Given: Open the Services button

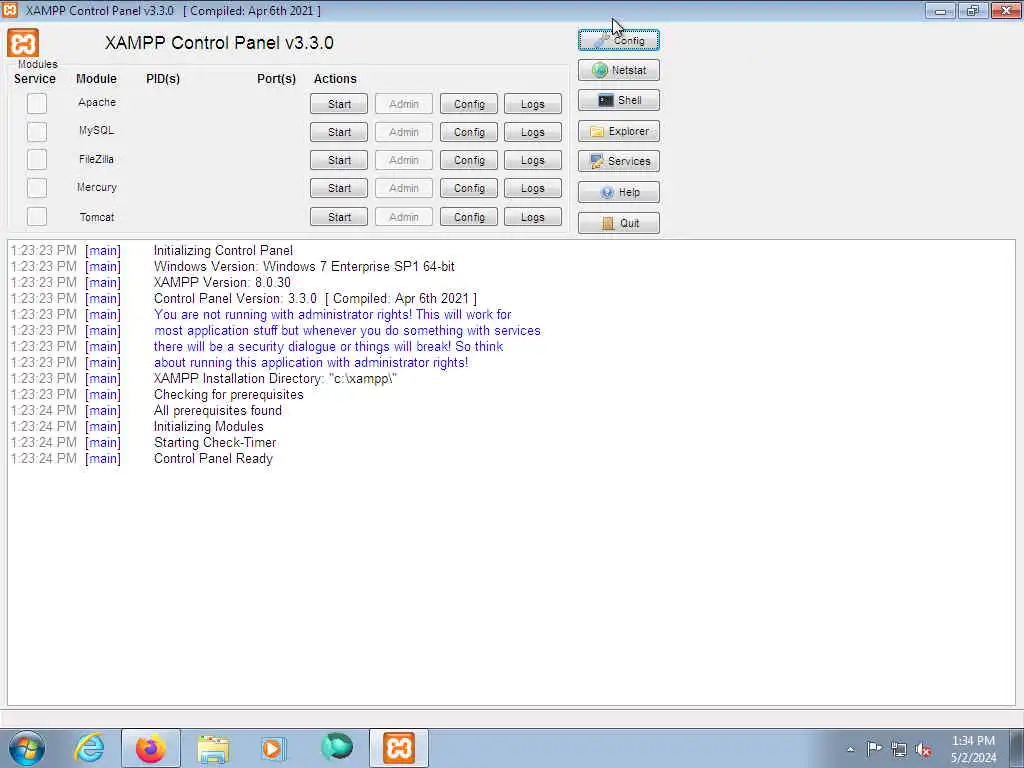Looking at the screenshot, I should (618, 161).
